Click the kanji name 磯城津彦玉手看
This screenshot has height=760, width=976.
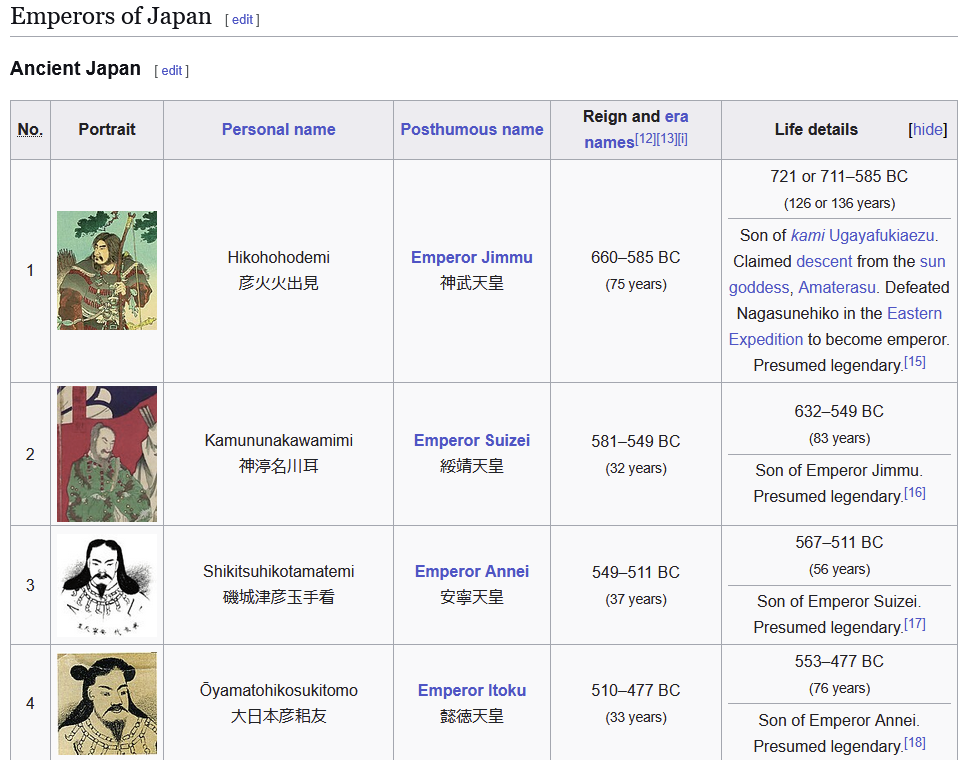(x=278, y=598)
